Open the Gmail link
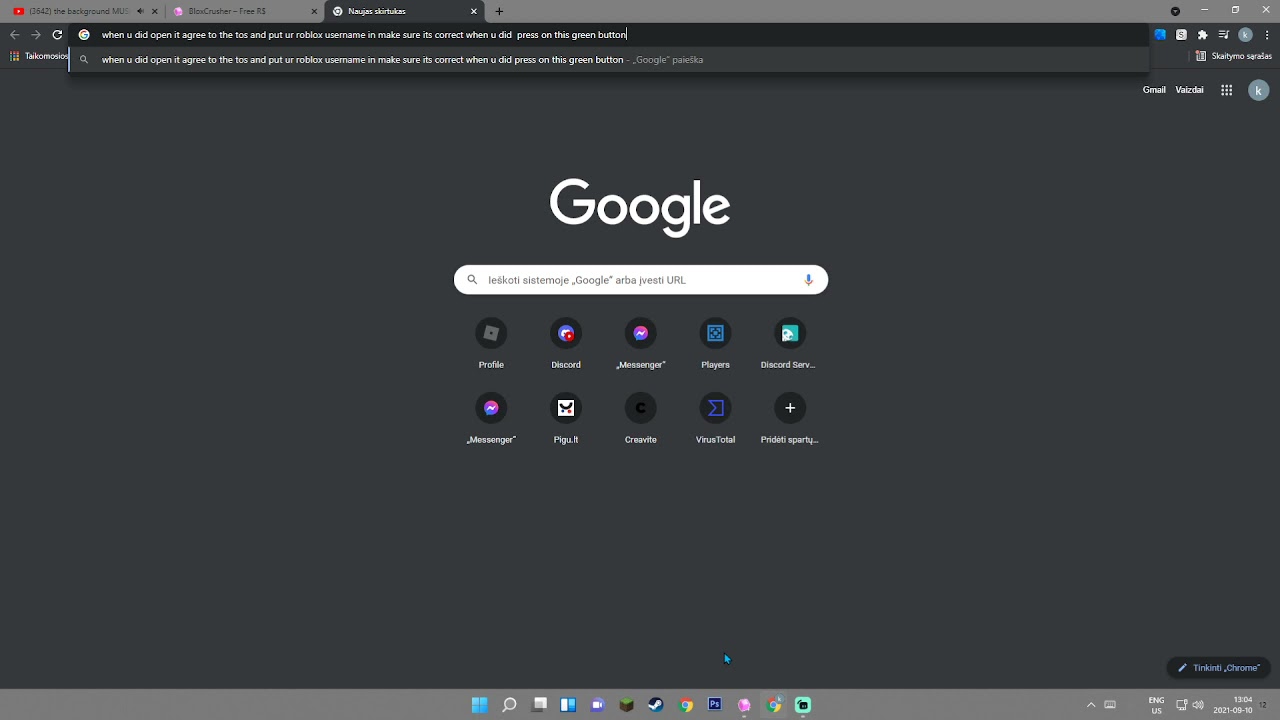1280x720 pixels. (x=1154, y=90)
